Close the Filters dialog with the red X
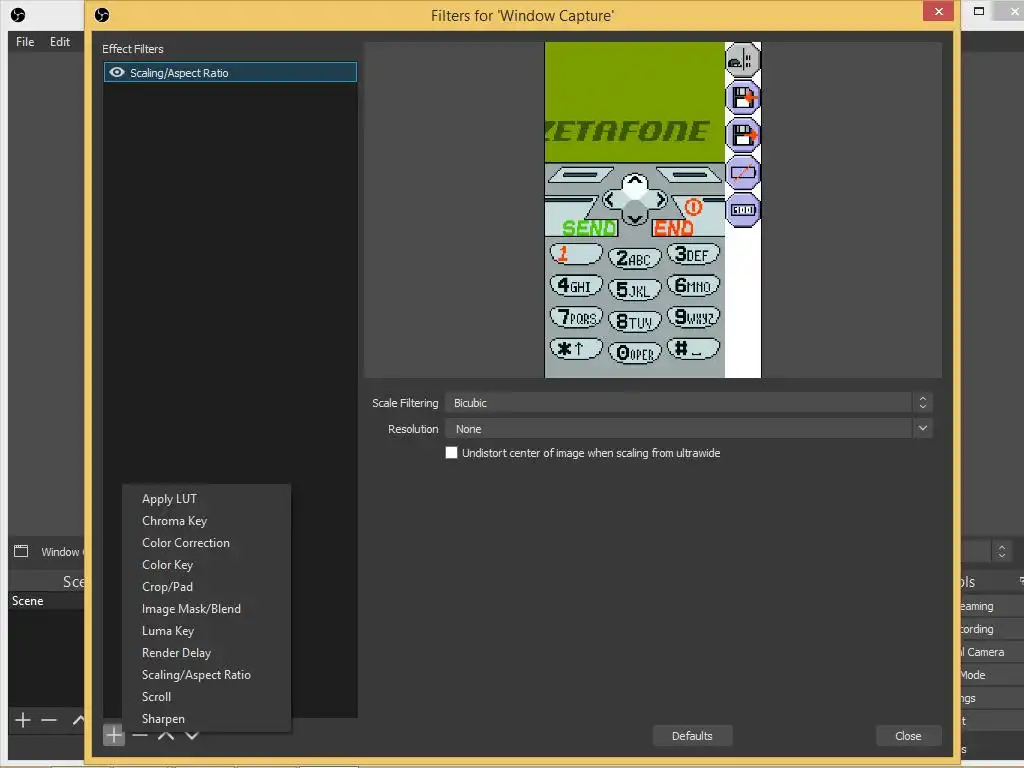The height and width of the screenshot is (768, 1024). pyautogui.click(x=938, y=11)
